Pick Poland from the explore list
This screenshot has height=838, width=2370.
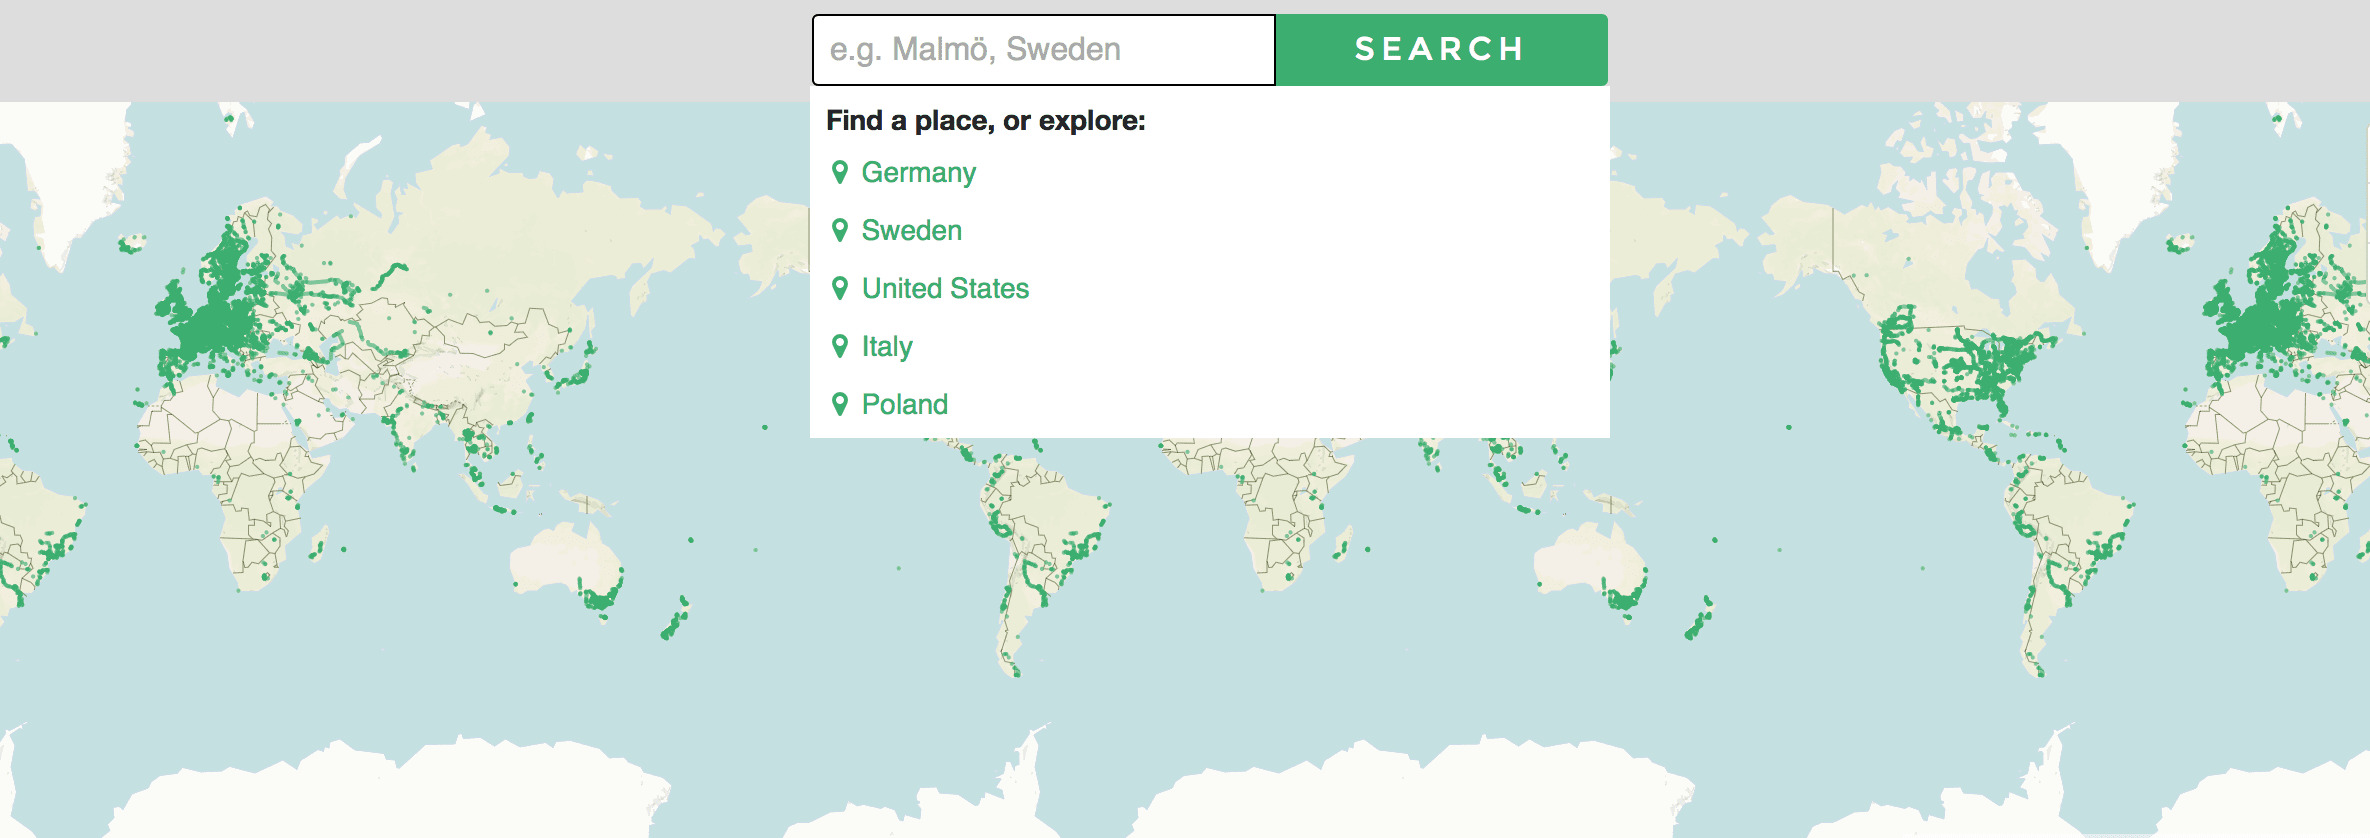[x=904, y=404]
